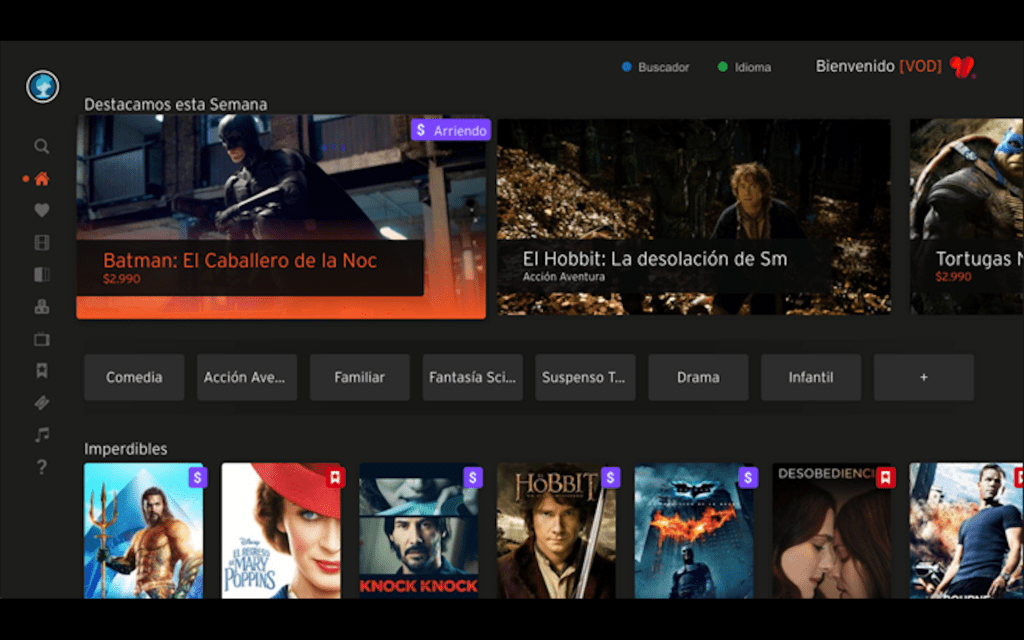The image size is (1024, 640).
Task: Select the Infantil genre button
Action: tap(811, 377)
